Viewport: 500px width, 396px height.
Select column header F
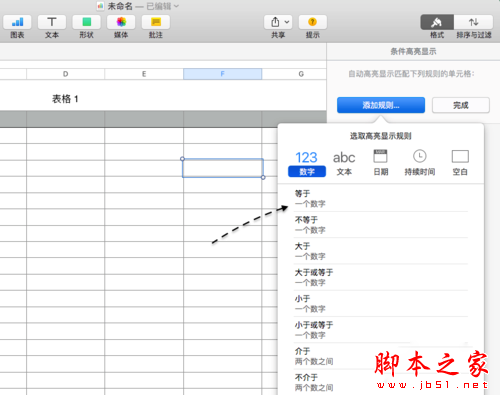pyautogui.click(x=223, y=74)
